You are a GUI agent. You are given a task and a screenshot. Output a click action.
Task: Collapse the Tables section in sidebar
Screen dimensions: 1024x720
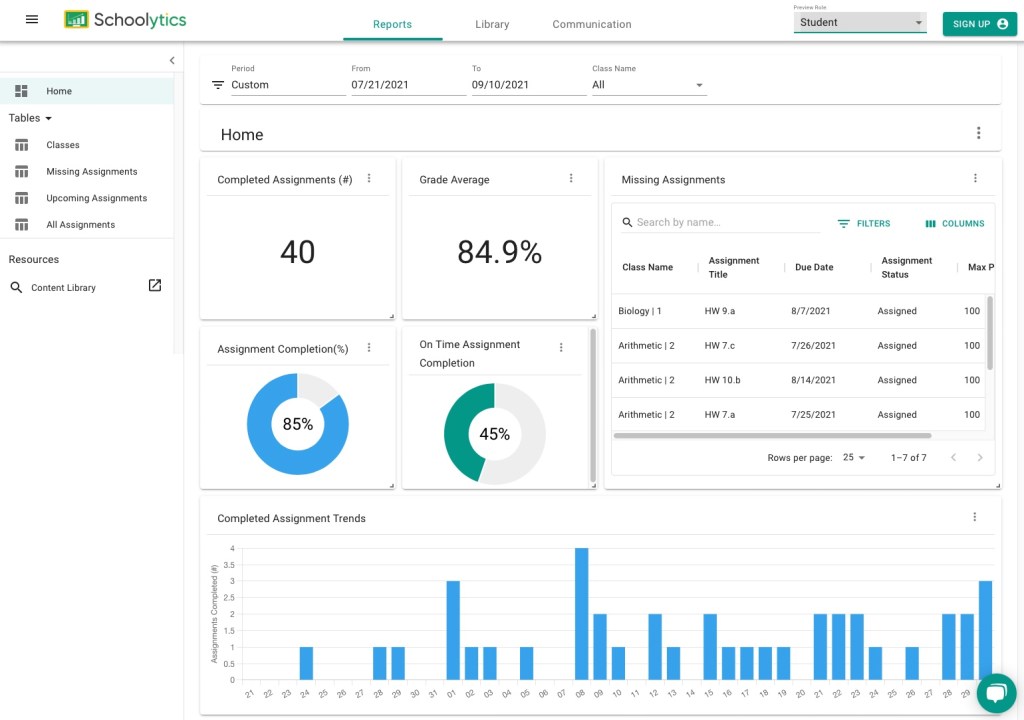(30, 118)
